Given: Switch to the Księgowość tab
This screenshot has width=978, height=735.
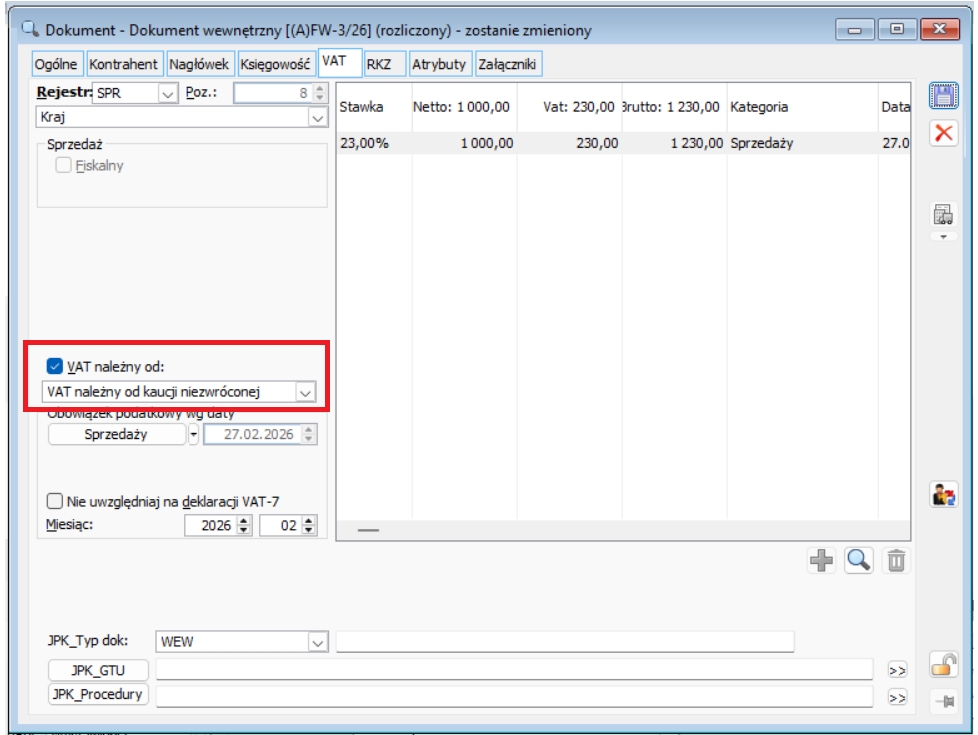Looking at the screenshot, I should click(275, 64).
